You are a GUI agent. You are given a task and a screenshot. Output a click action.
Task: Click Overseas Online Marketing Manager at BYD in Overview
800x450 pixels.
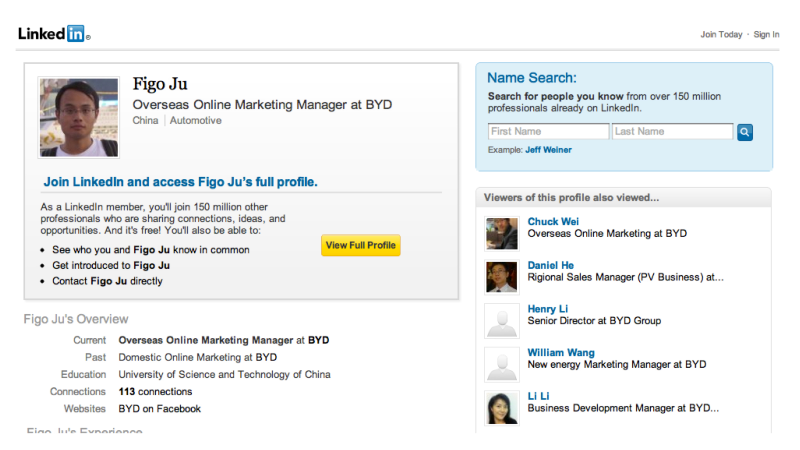coord(223,340)
